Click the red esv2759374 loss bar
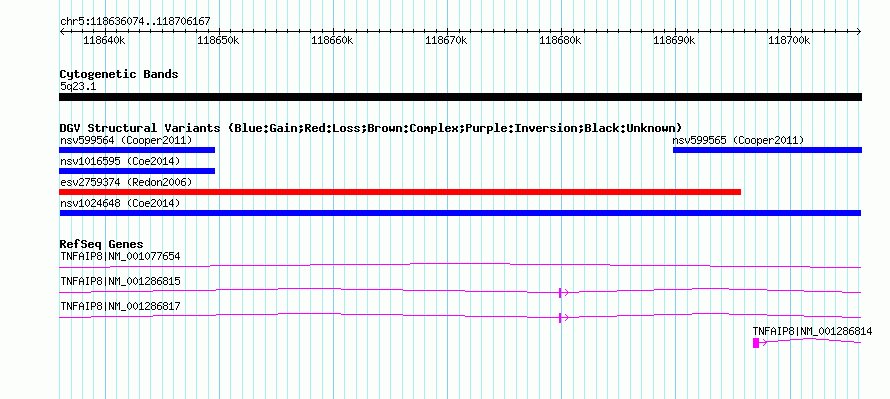 pos(400,192)
